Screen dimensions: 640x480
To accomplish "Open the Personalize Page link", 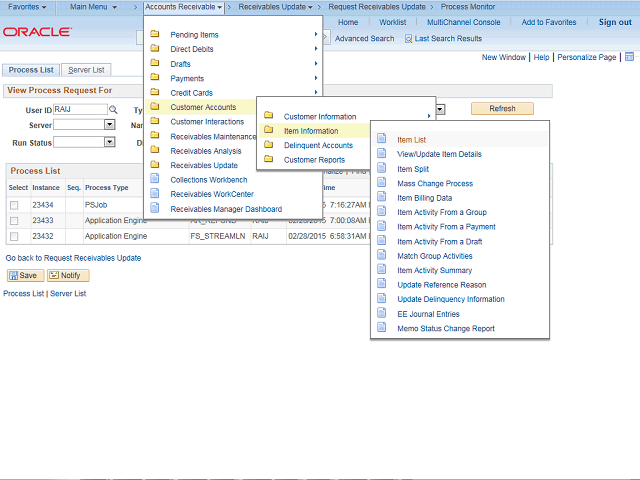I will [587, 58].
